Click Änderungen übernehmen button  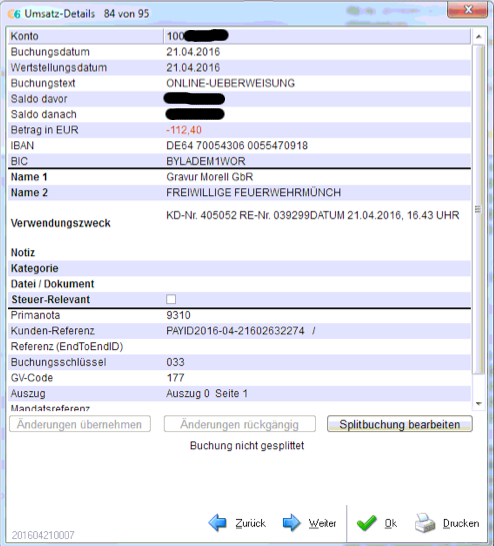tap(80, 424)
